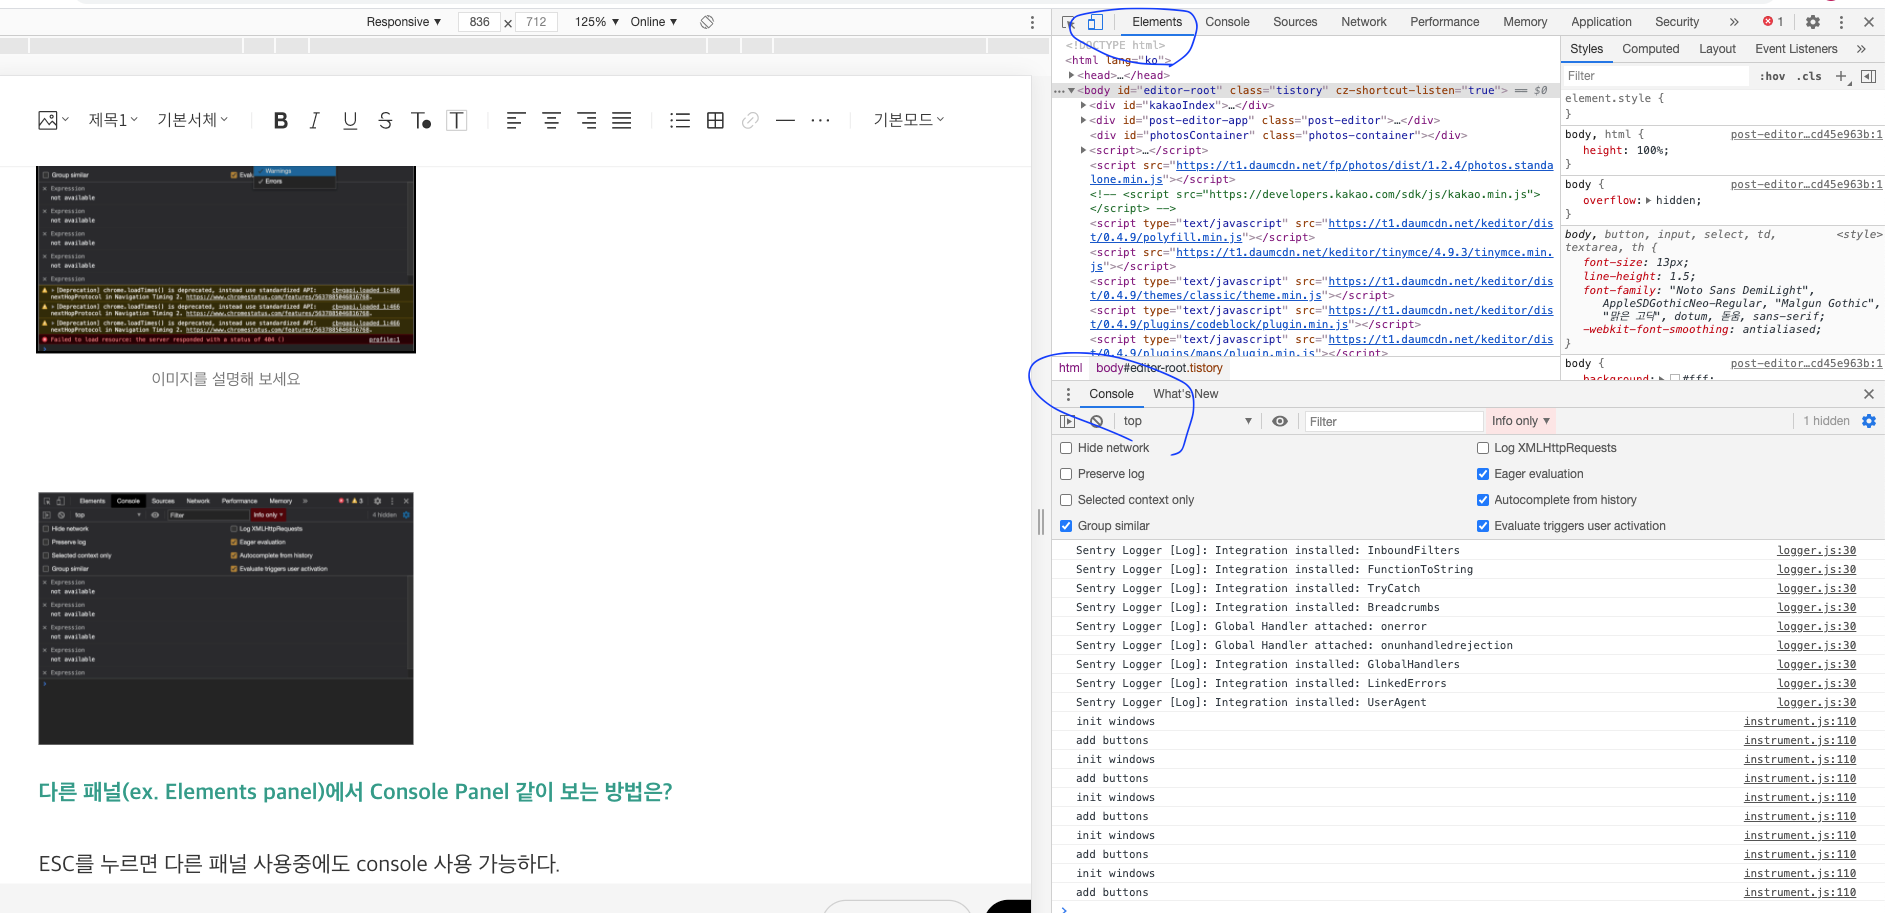Image resolution: width=1885 pixels, height=913 pixels.
Task: Click the console Filter input field
Action: pos(1394,421)
